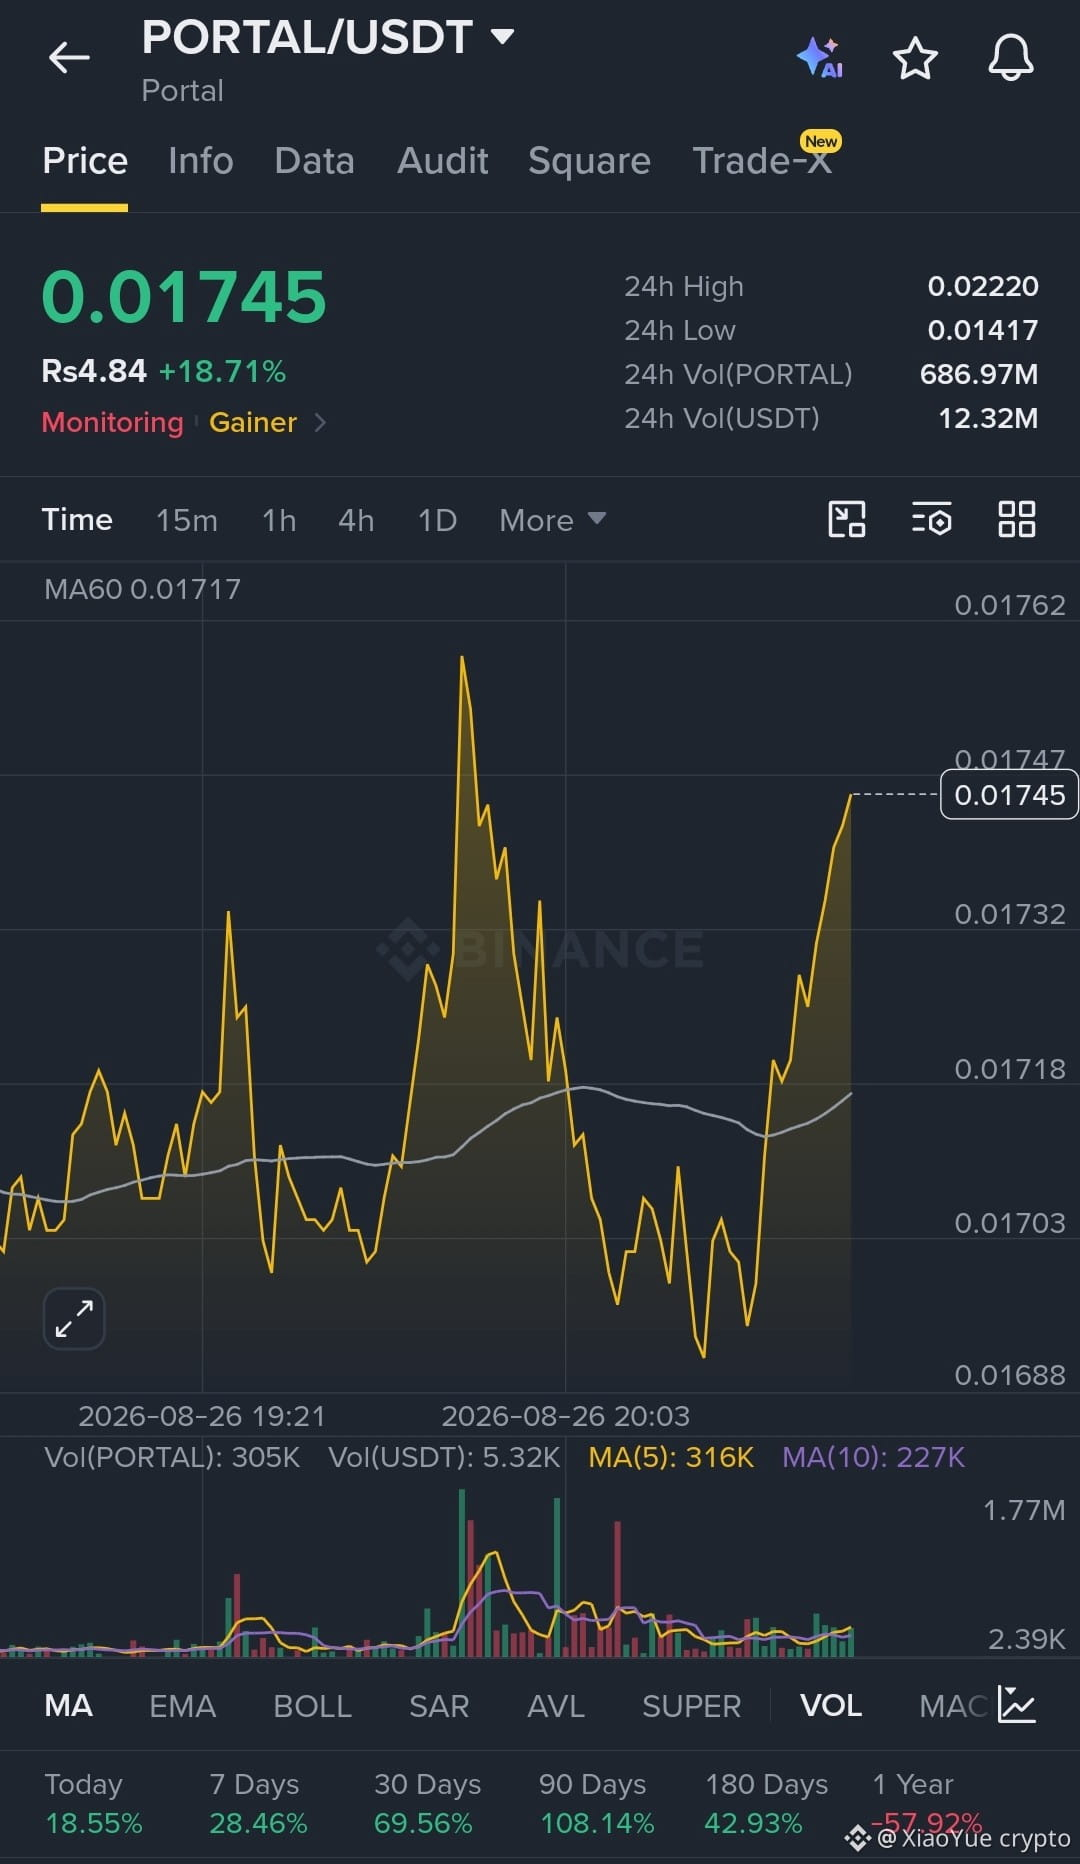Select the 1h interval
Screen dimensions: 1080x1864
coord(279,520)
